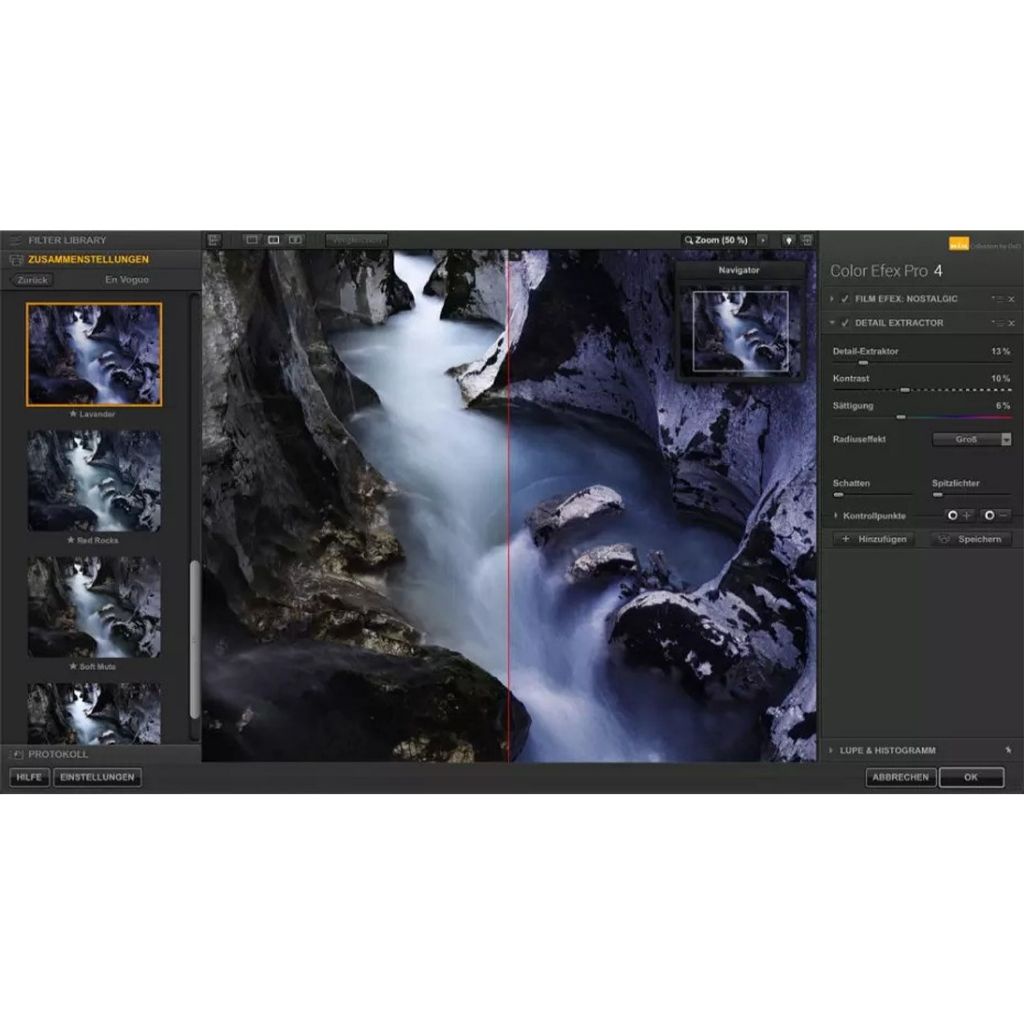Remove the Film Efex: Nostalgic filter
This screenshot has width=1024, height=1024.
pyautogui.click(x=1011, y=299)
